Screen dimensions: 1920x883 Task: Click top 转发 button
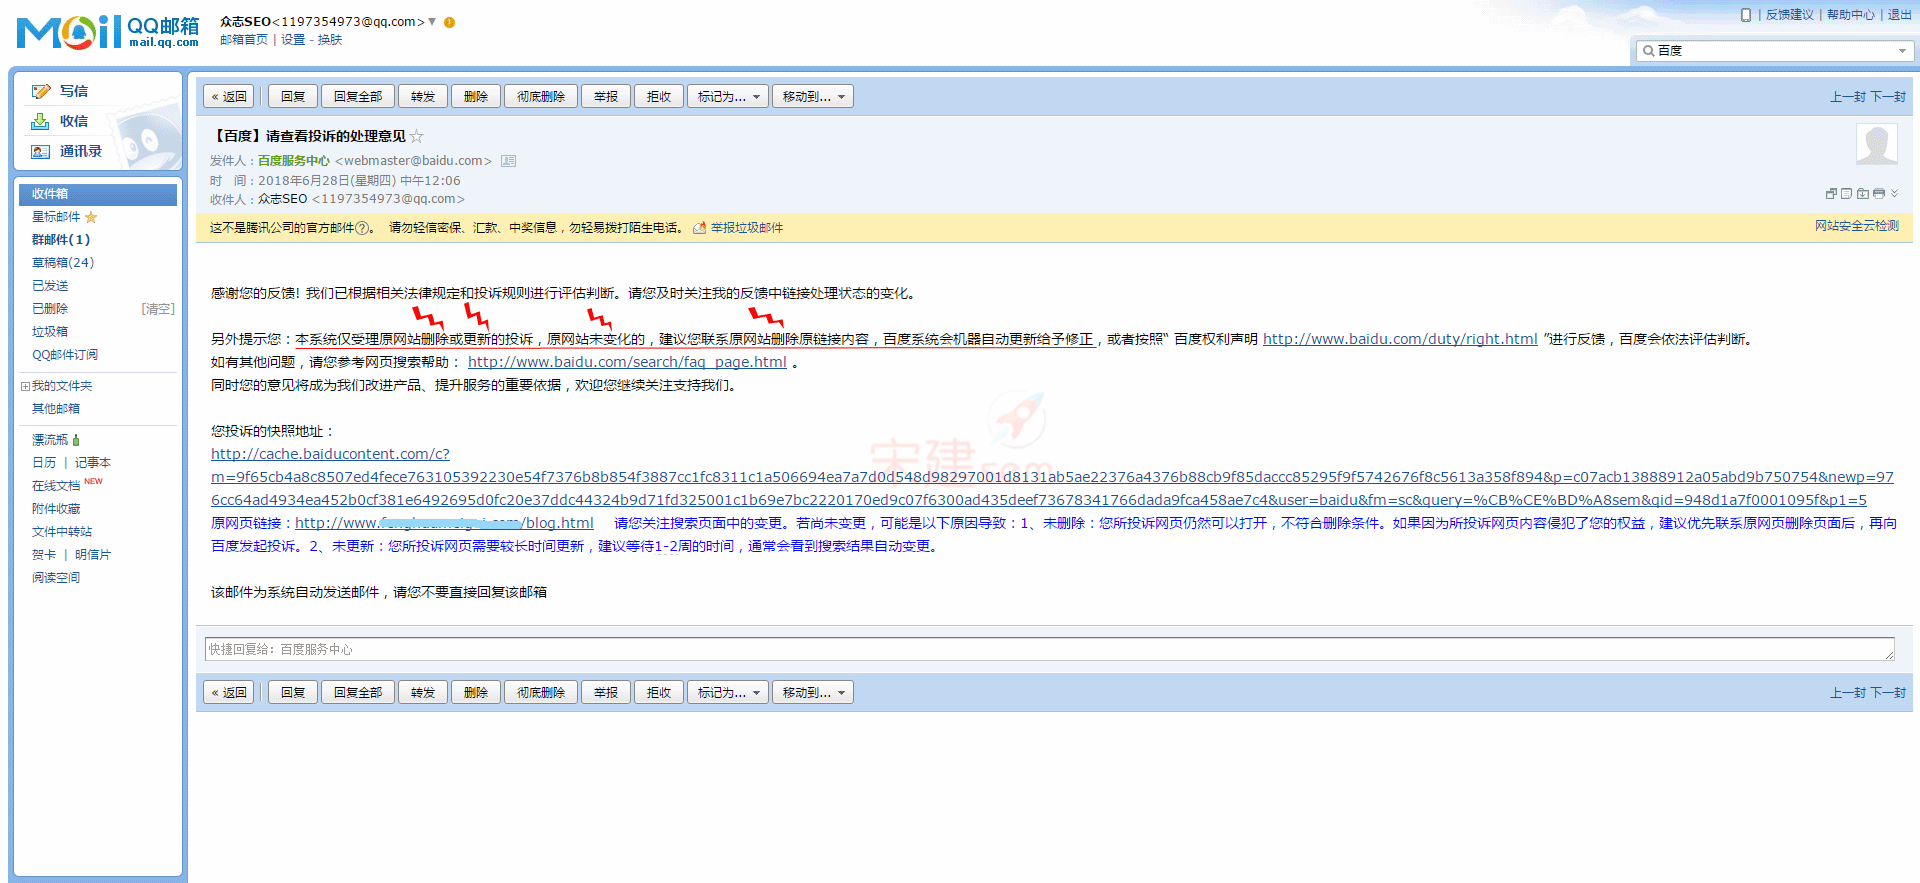423,97
